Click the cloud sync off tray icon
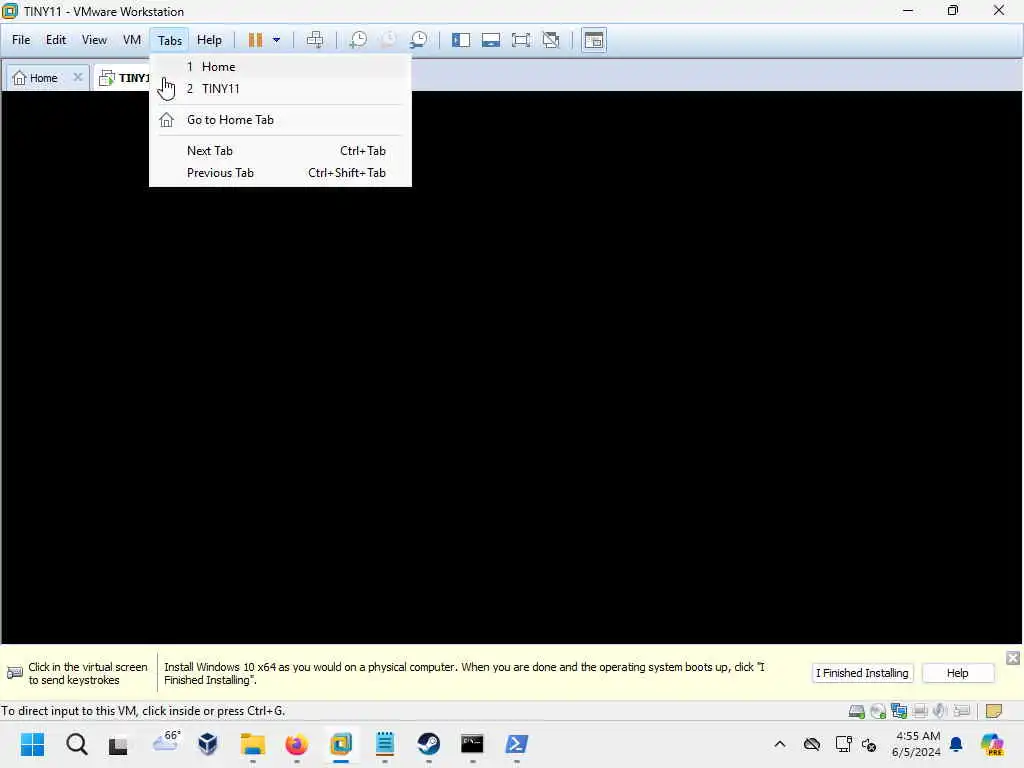The width and height of the screenshot is (1024, 768). click(812, 744)
